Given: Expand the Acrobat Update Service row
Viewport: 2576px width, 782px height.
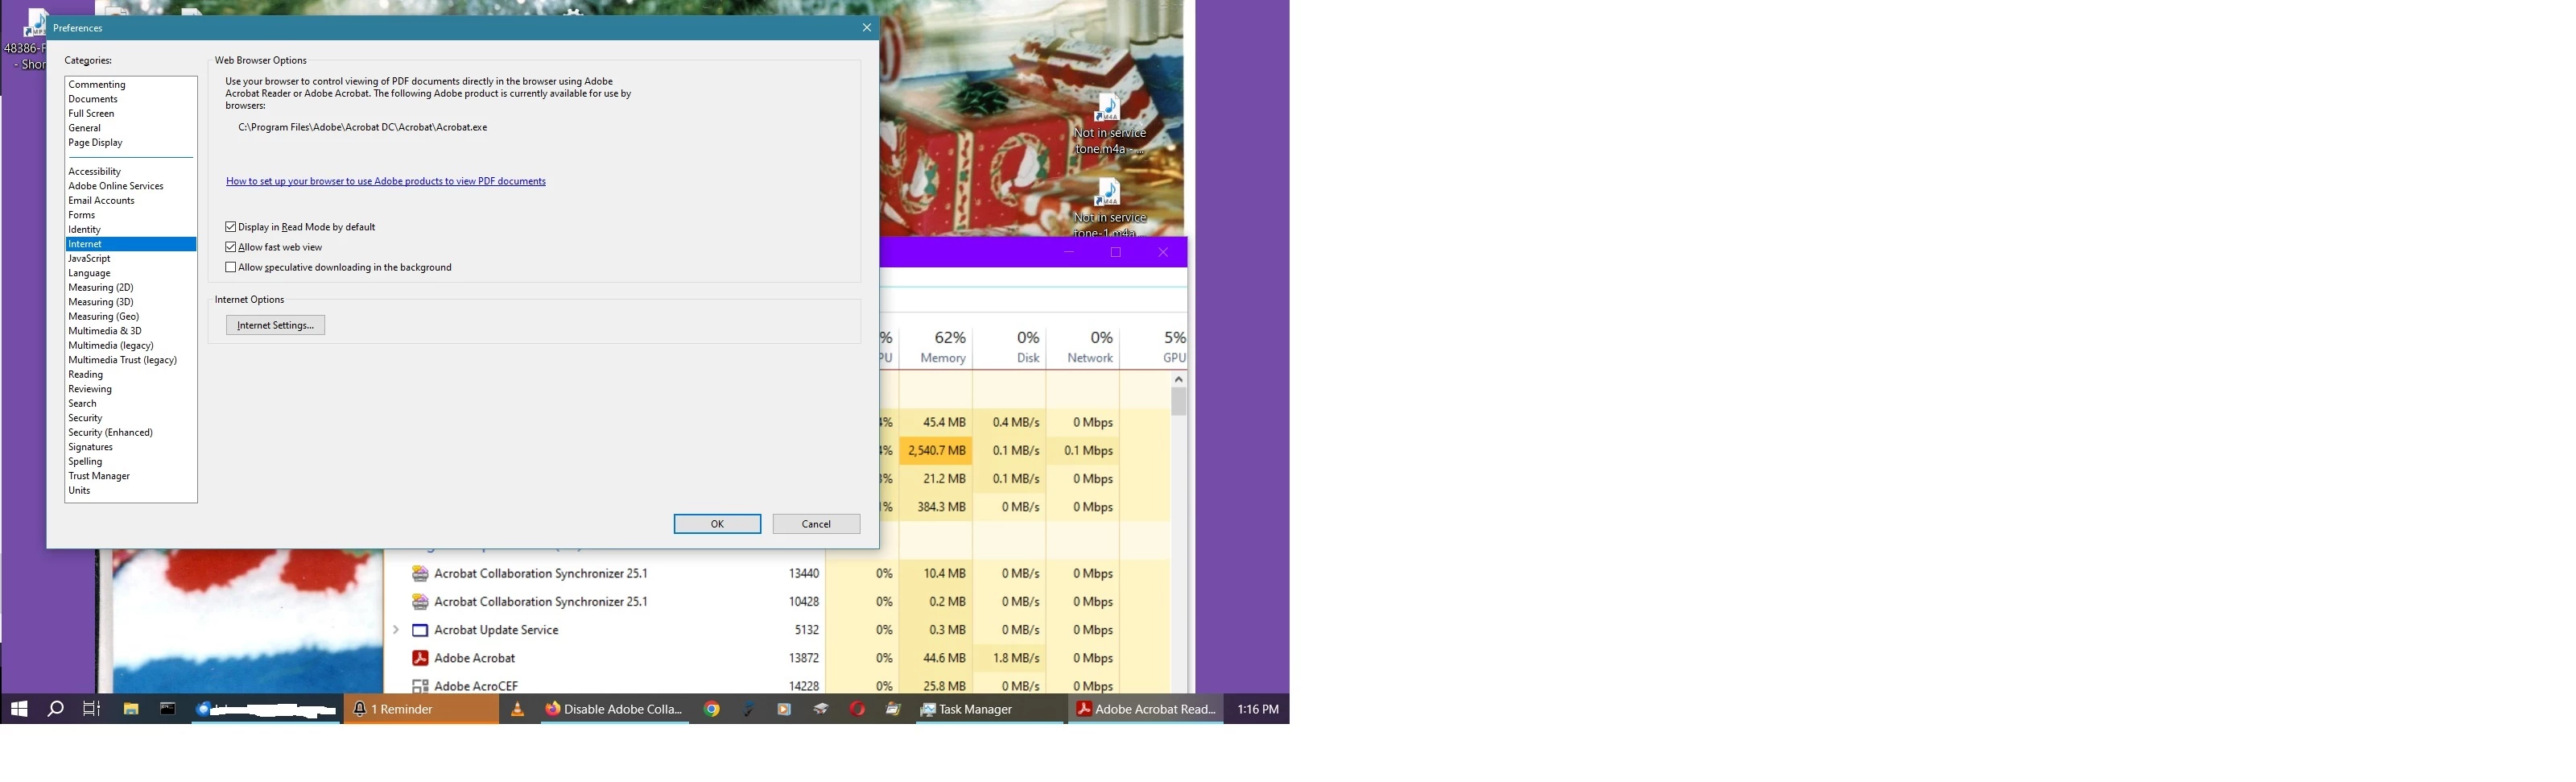Looking at the screenshot, I should click(x=396, y=630).
